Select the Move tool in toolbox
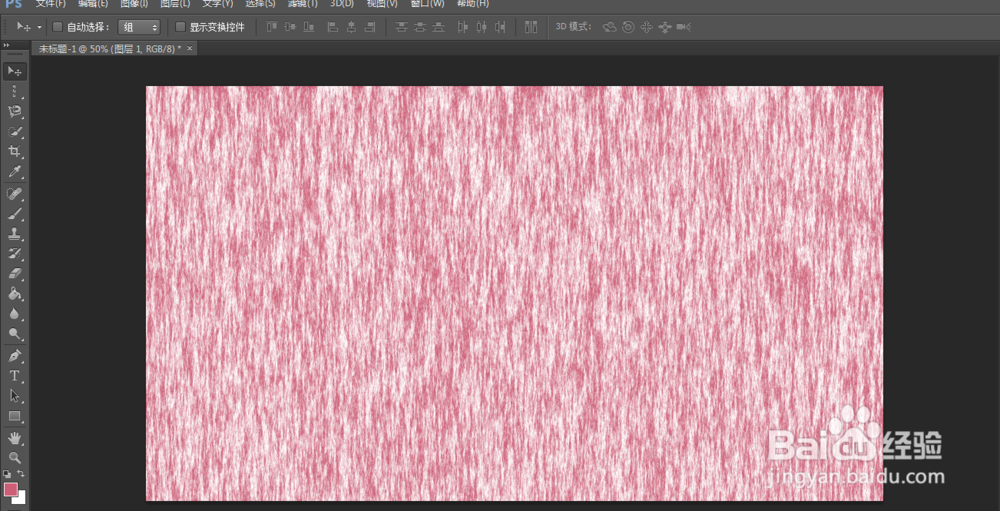The height and width of the screenshot is (511, 1000). [x=15, y=71]
